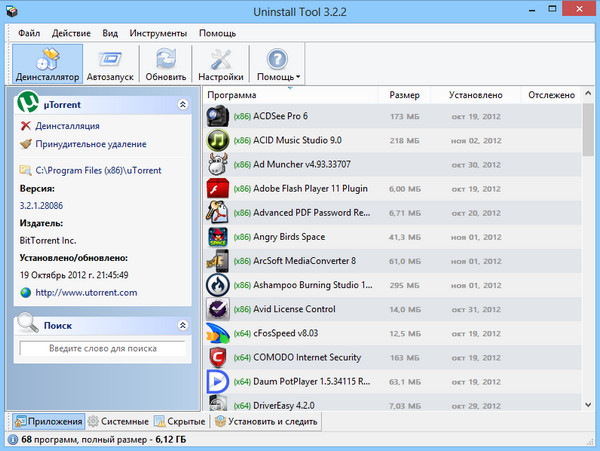
Task: Collapse the Поиск search panel
Action: point(182,325)
